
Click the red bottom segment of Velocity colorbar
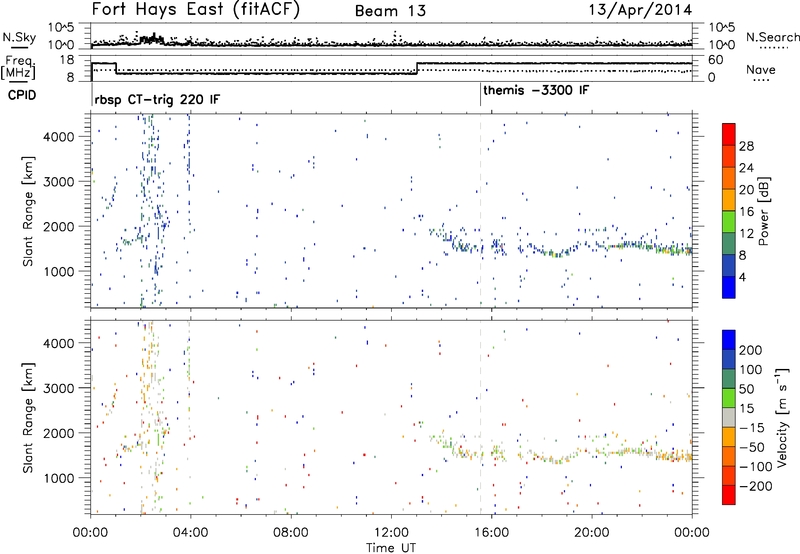coord(729,495)
